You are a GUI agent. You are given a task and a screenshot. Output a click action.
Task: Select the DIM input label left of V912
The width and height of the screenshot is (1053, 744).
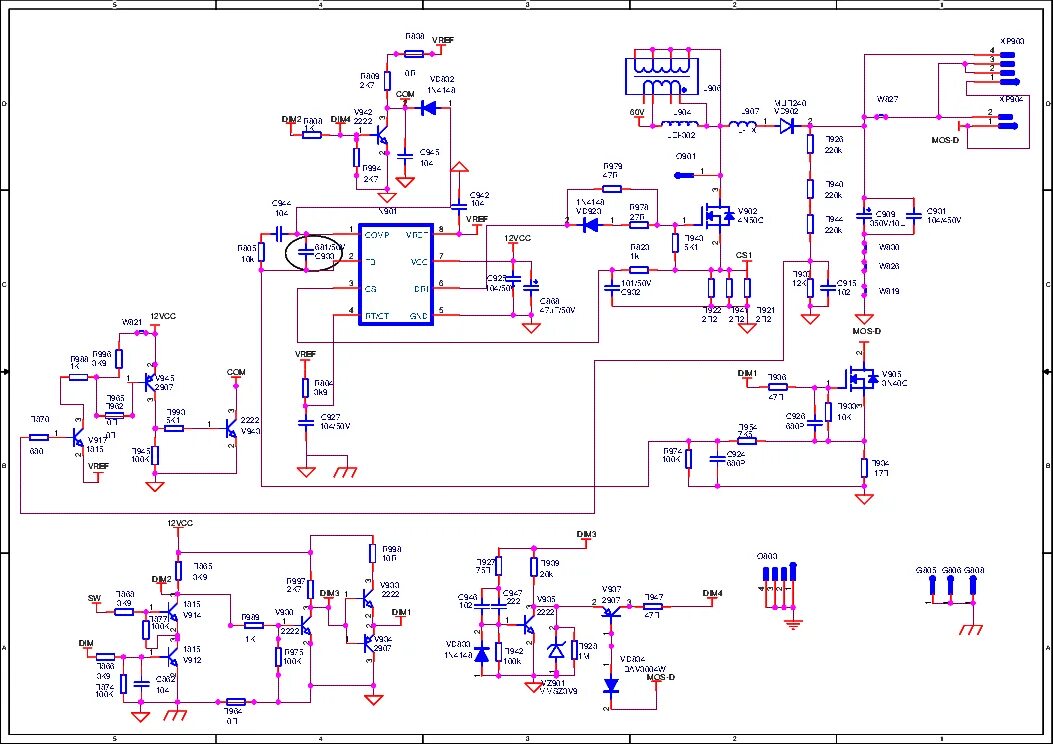86,643
